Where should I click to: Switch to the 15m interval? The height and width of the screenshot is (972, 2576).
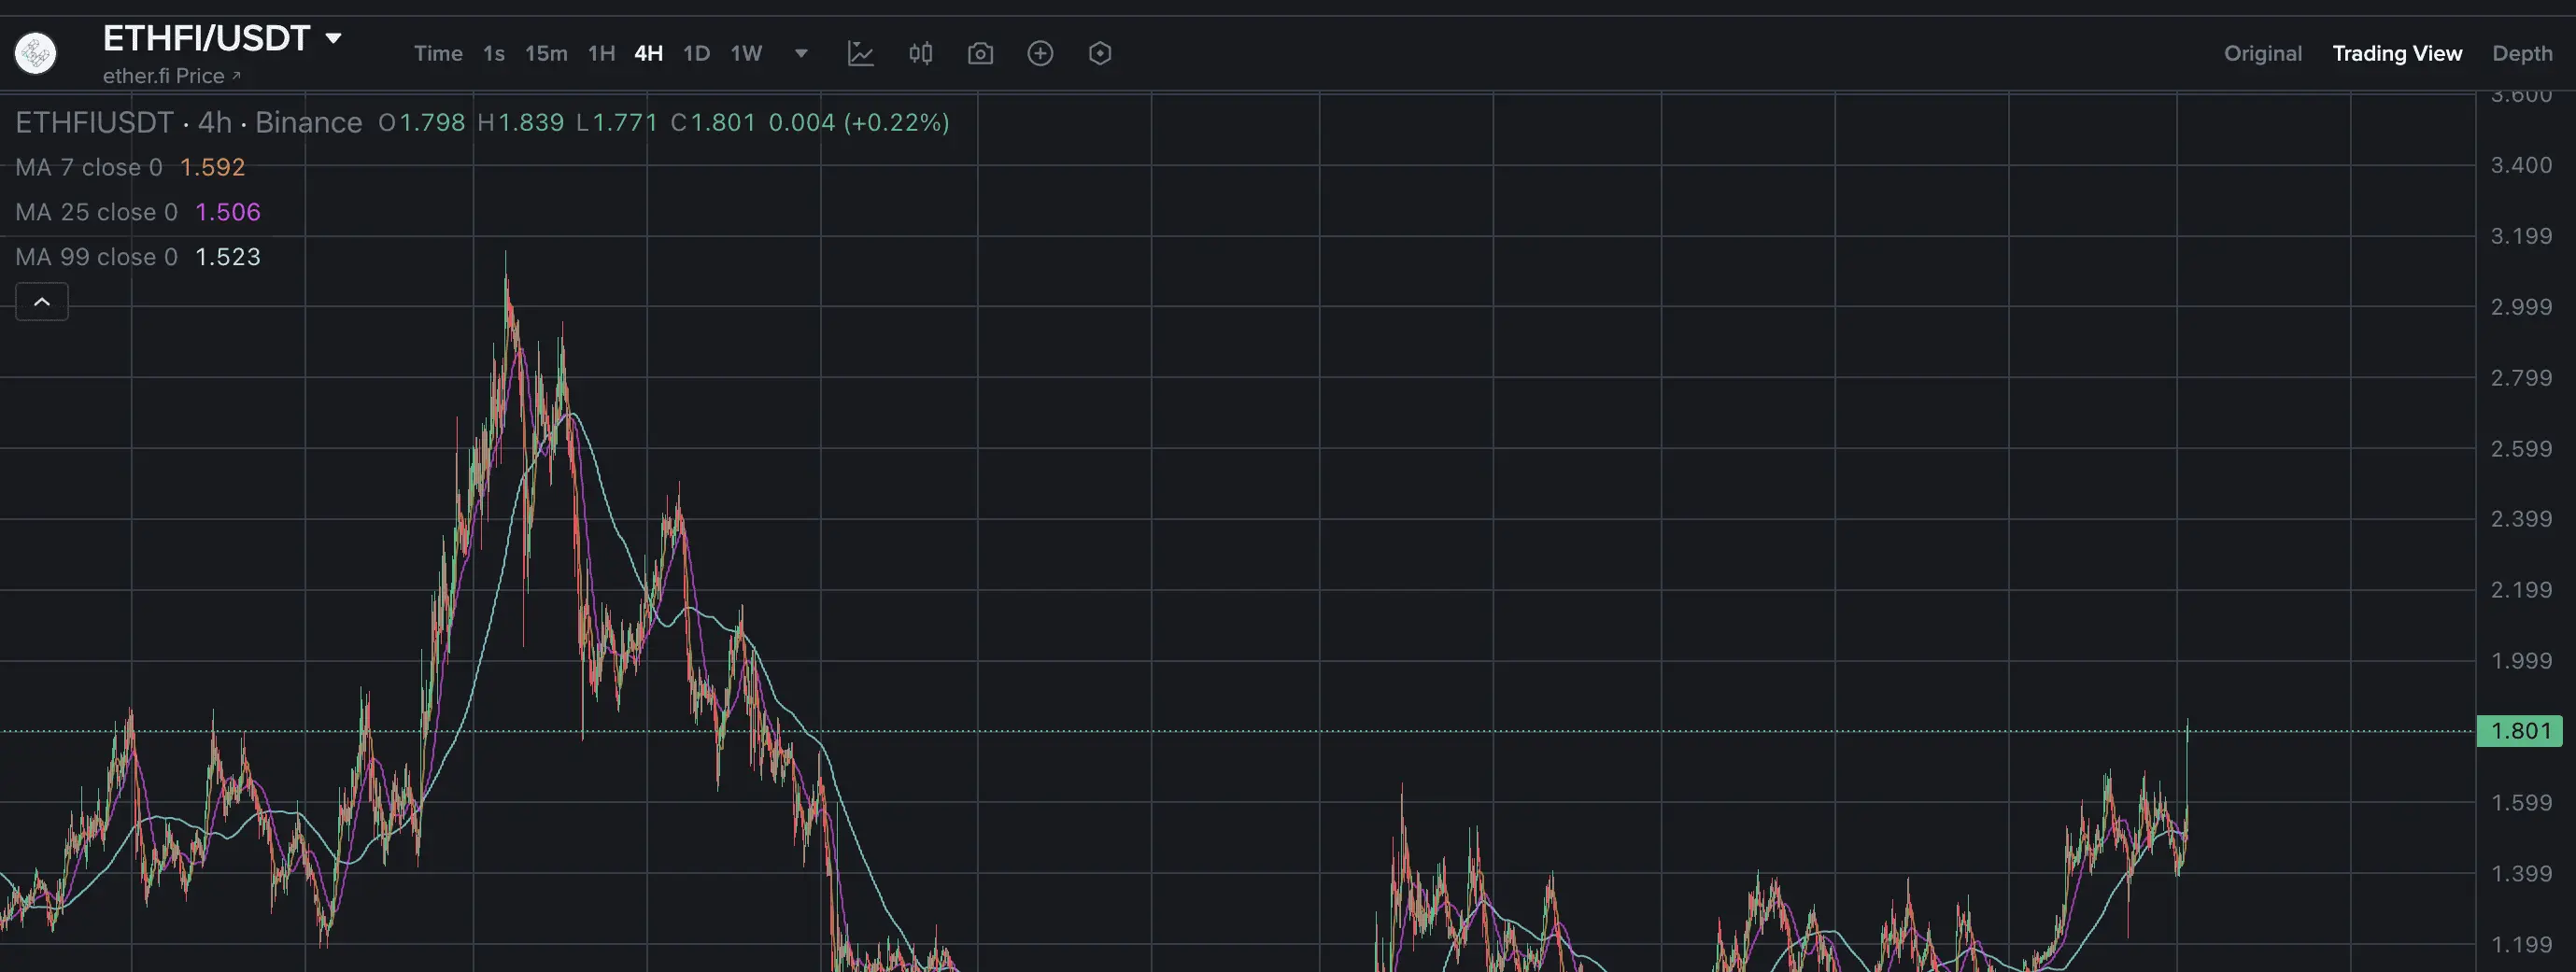(x=546, y=53)
